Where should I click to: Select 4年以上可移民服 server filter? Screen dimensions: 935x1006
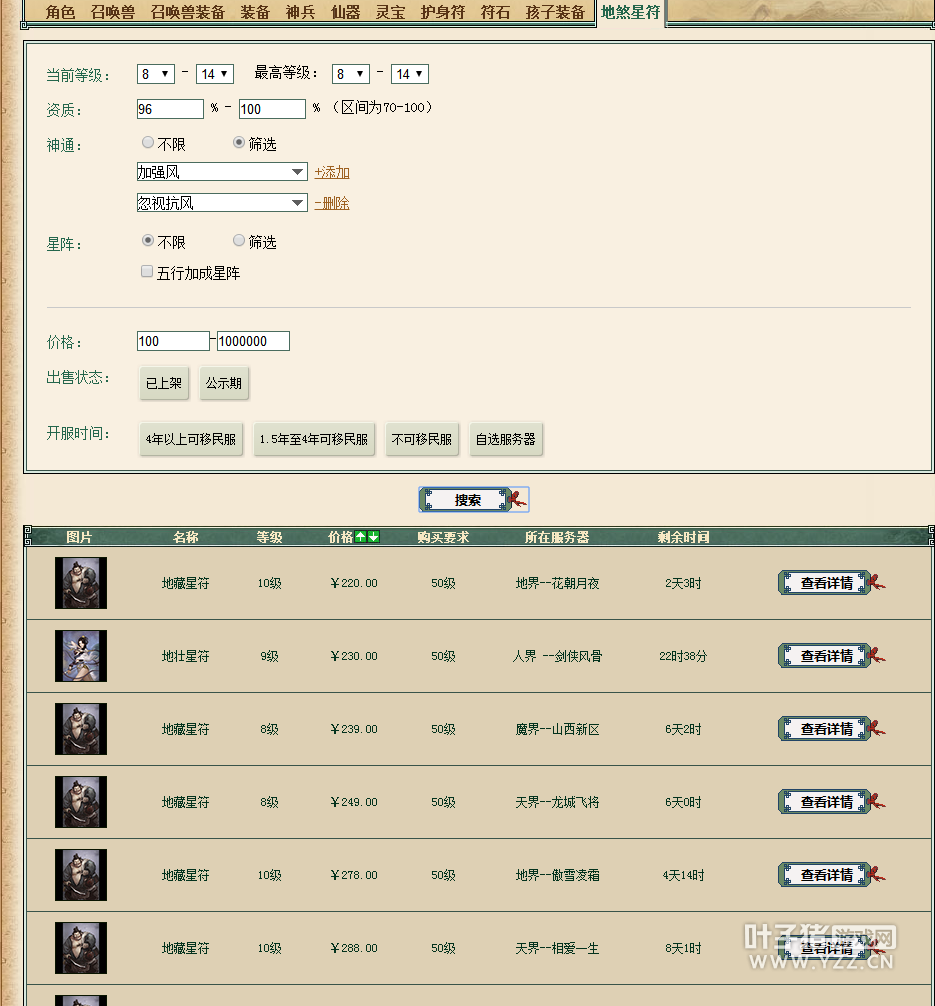click(x=191, y=439)
